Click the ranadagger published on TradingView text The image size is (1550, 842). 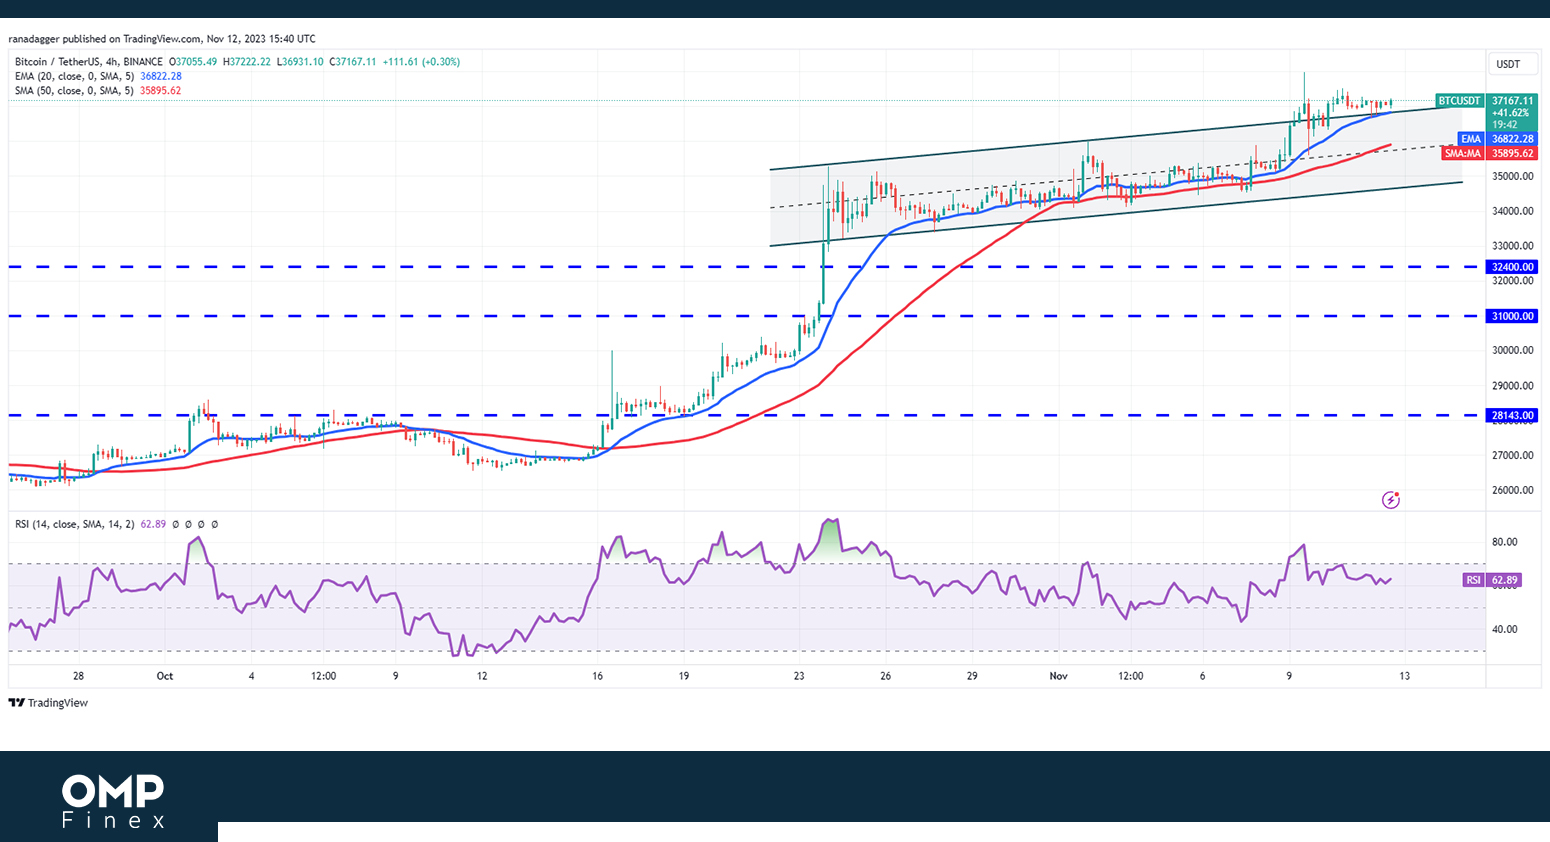162,39
